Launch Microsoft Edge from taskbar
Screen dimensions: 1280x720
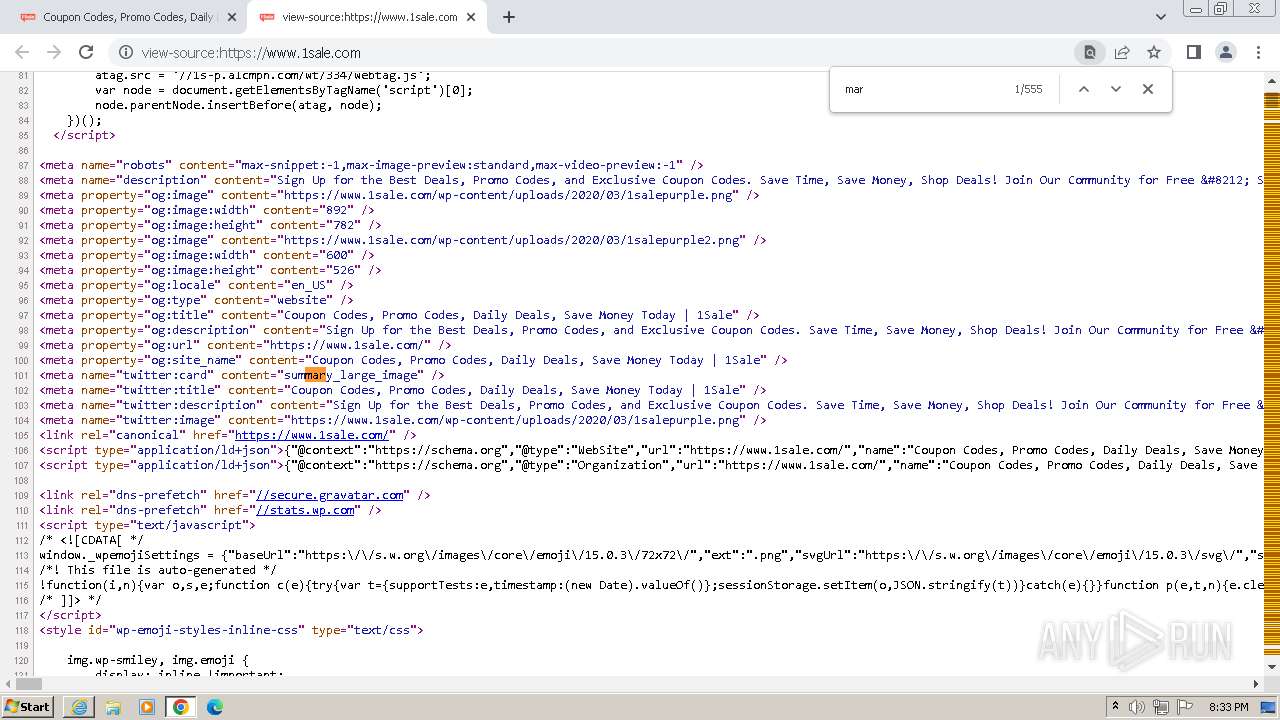[x=215, y=707]
